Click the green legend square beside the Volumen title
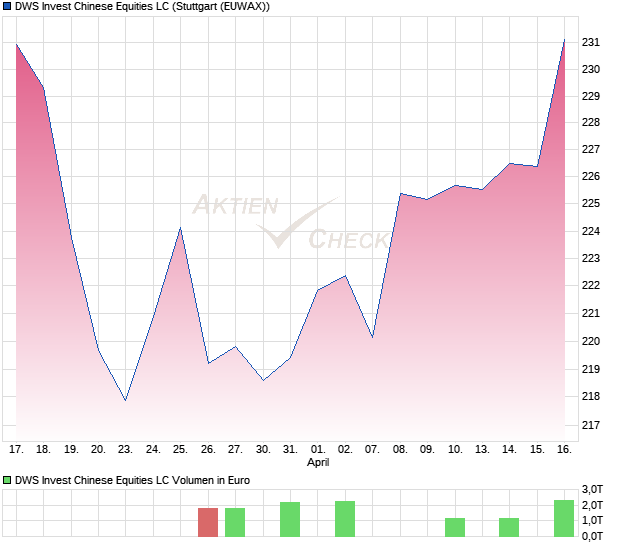This screenshot has width=620, height=546. pyautogui.click(x=7, y=480)
